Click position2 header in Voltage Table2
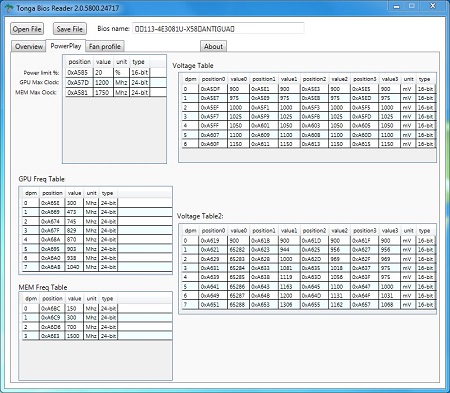 [x=314, y=230]
